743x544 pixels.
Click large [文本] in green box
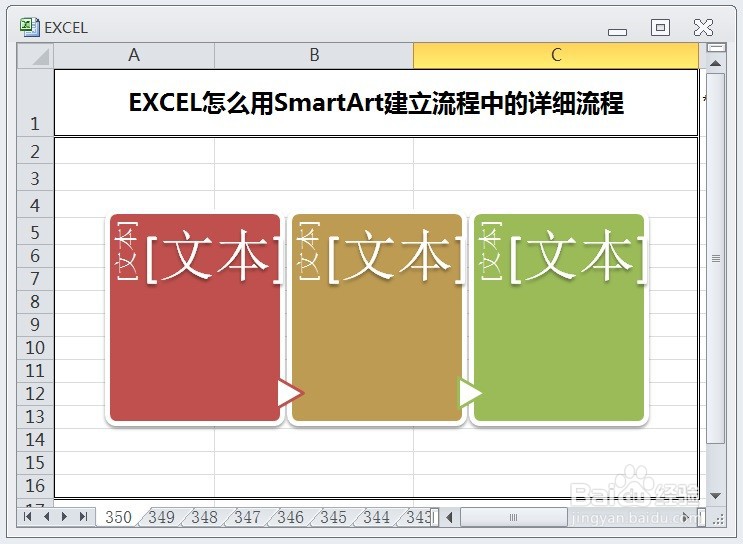click(x=578, y=257)
